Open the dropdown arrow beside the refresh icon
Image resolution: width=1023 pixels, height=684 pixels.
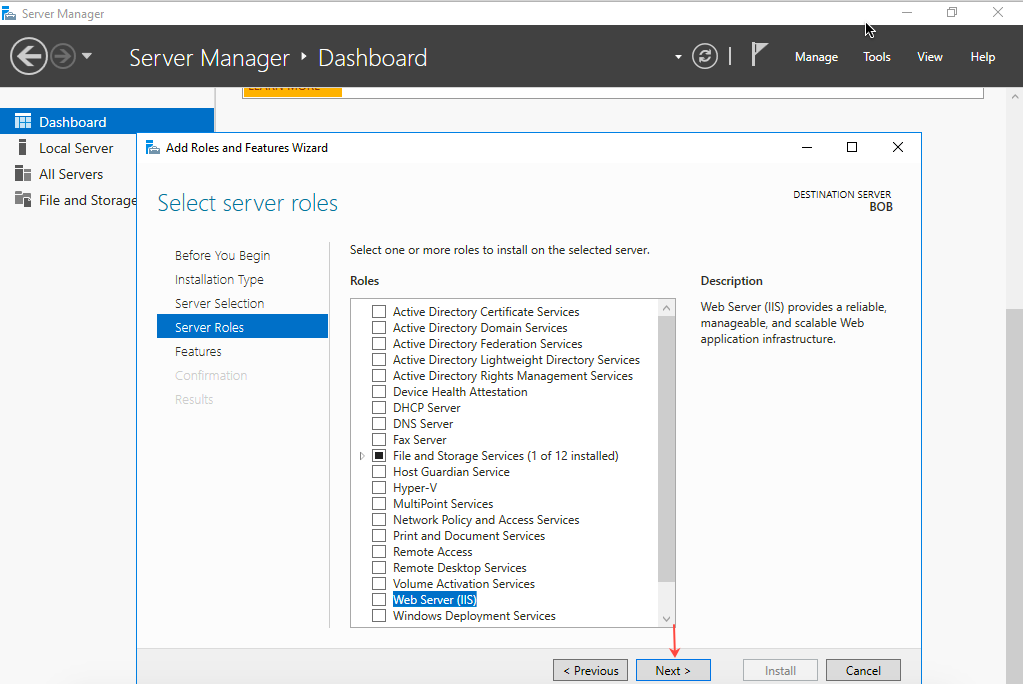point(679,57)
